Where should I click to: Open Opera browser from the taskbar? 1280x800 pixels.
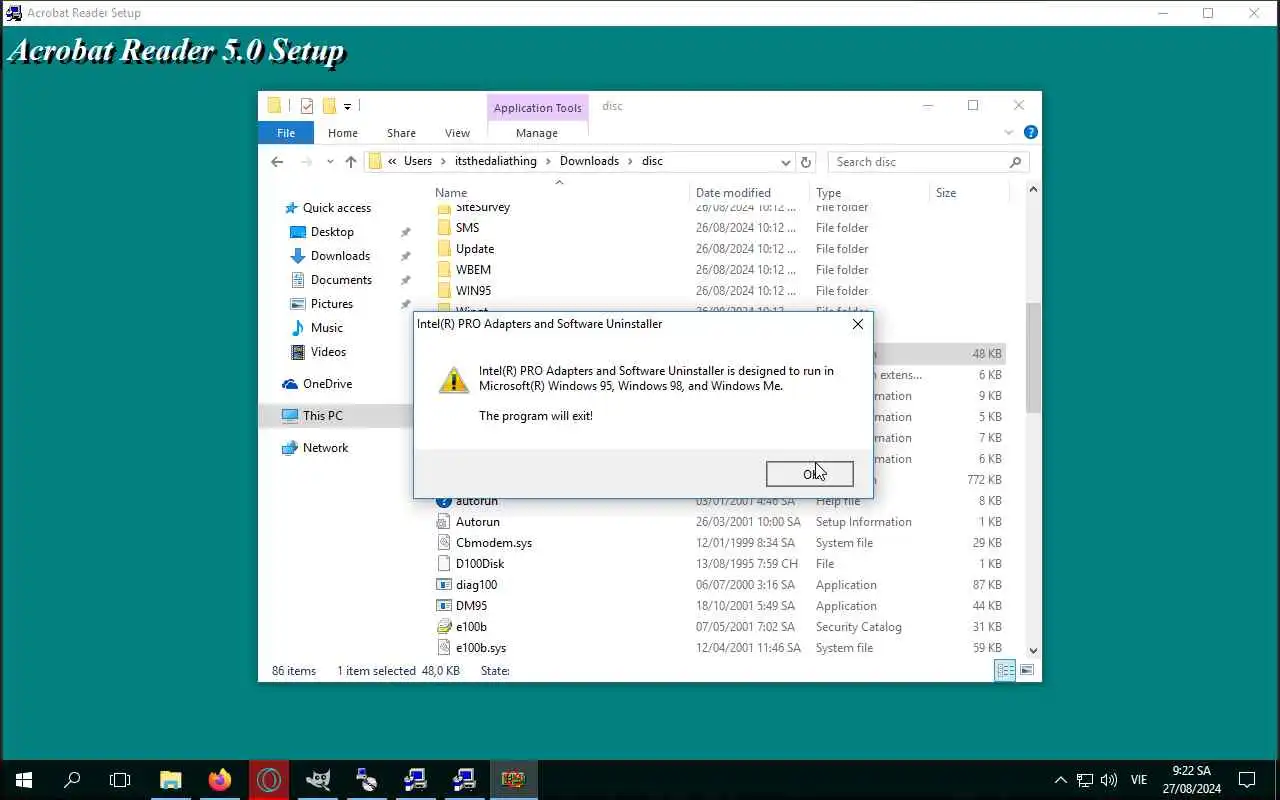(x=269, y=780)
